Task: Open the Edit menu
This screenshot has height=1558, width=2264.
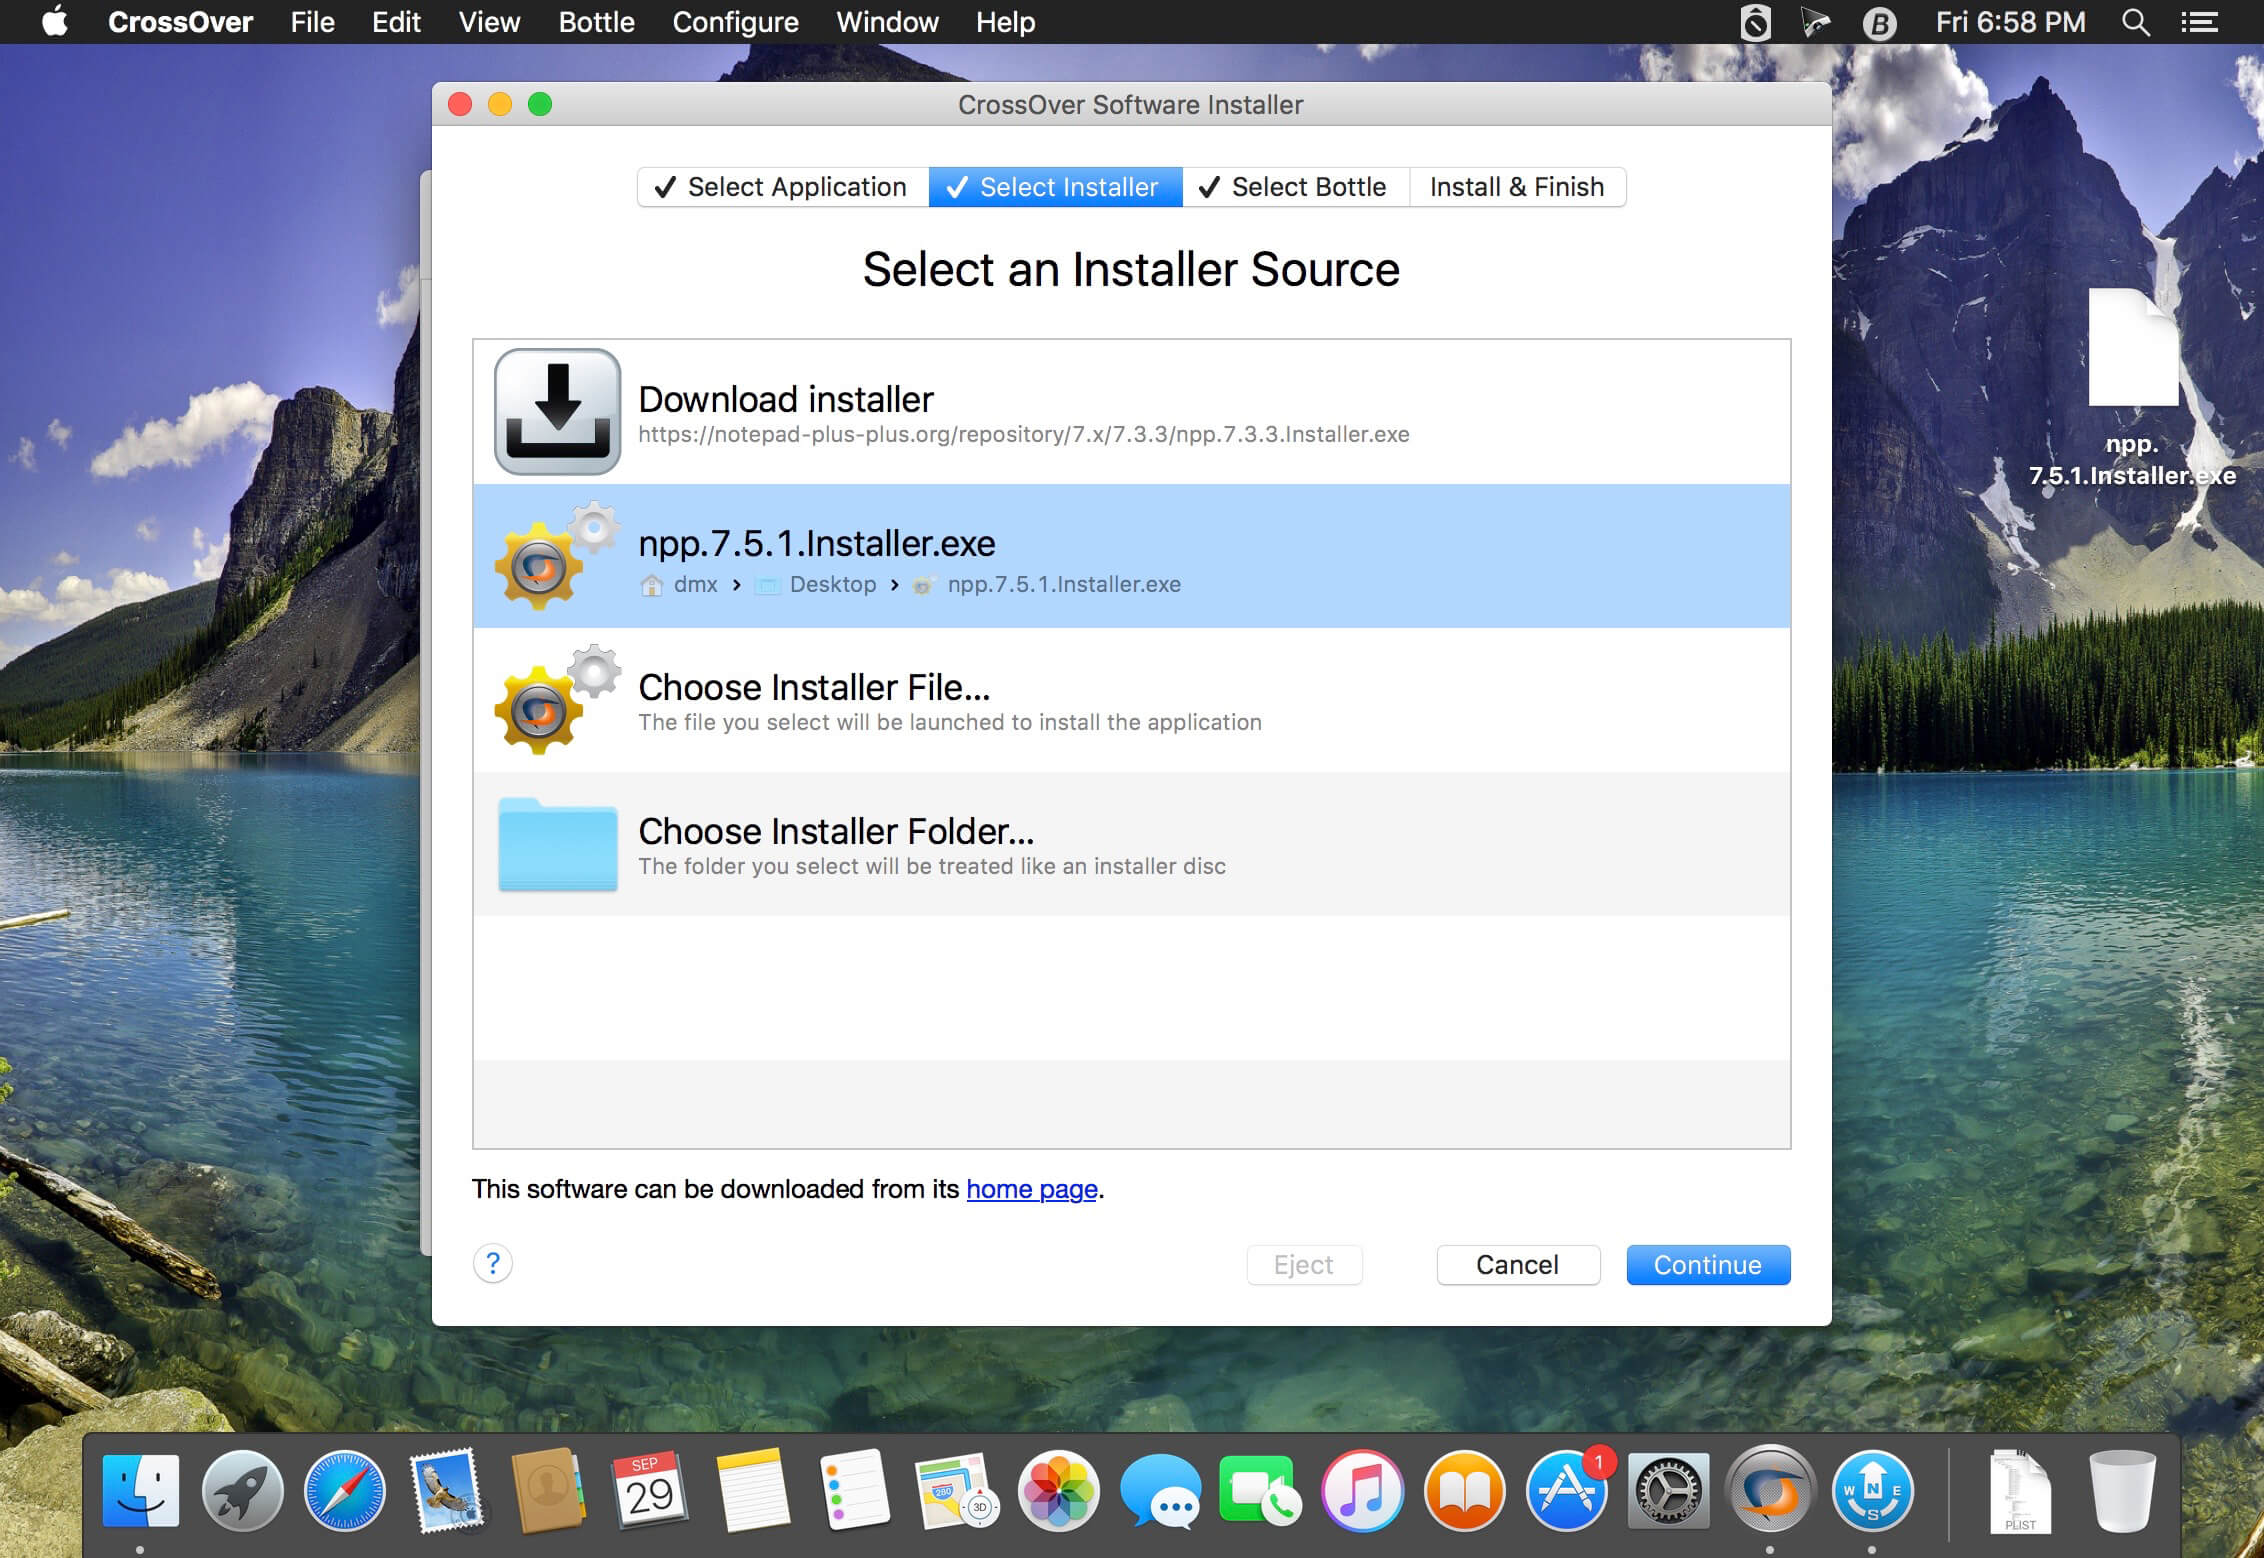Action: [x=396, y=22]
